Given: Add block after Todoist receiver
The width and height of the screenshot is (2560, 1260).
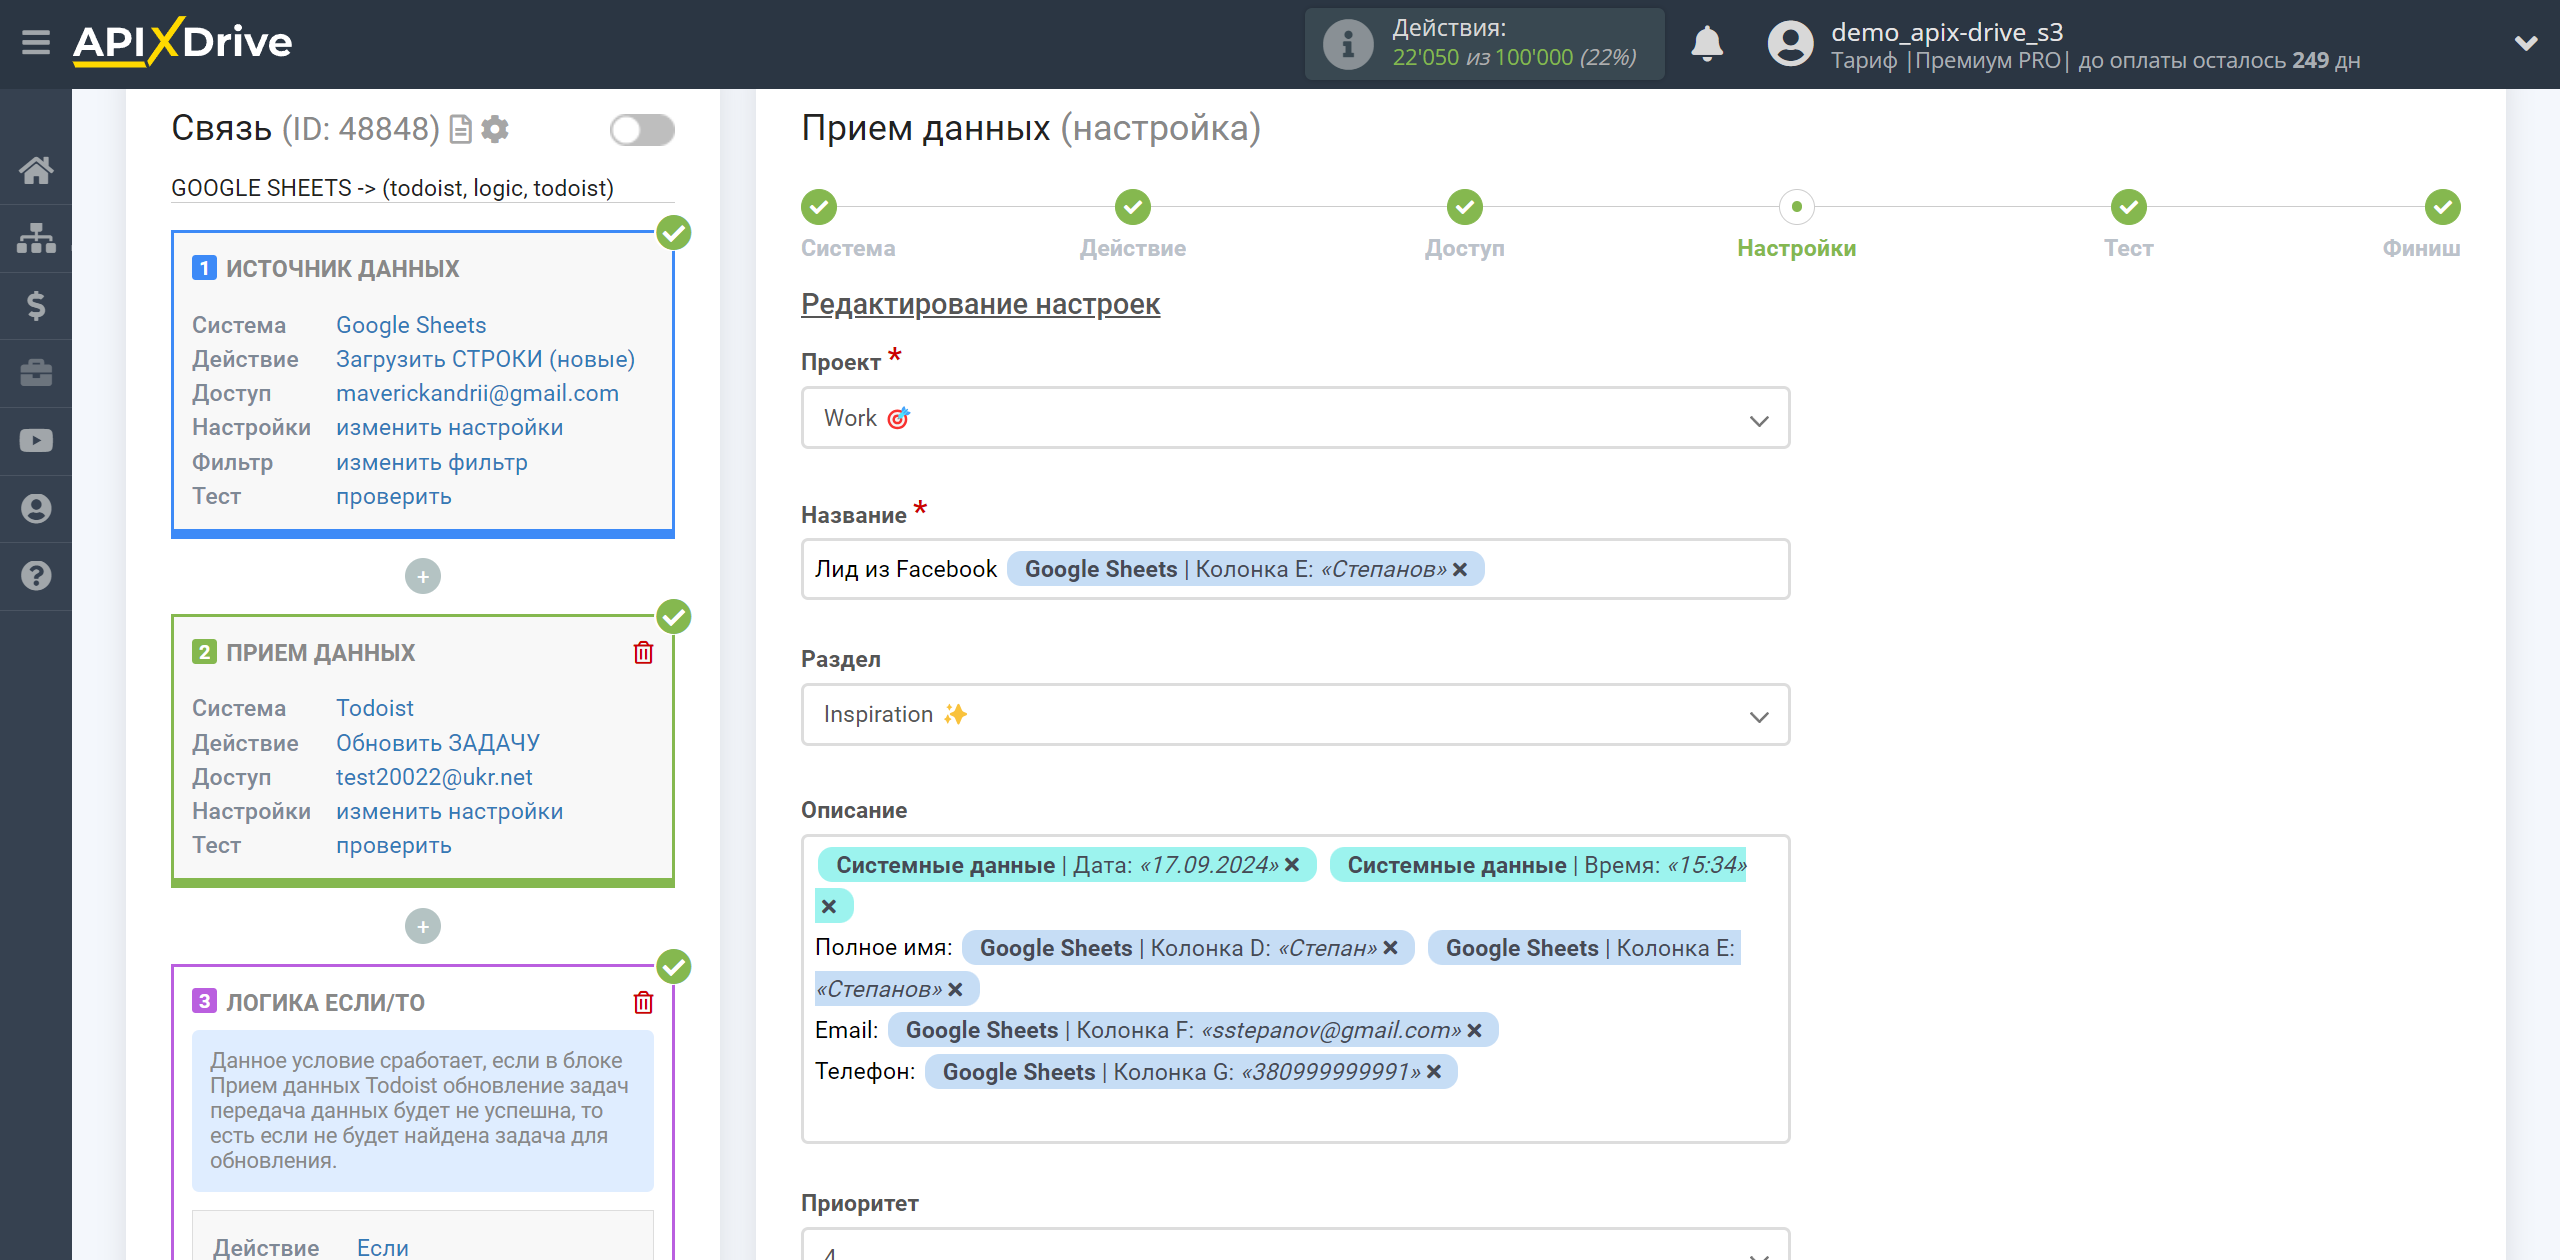Looking at the screenshot, I should click(x=423, y=926).
